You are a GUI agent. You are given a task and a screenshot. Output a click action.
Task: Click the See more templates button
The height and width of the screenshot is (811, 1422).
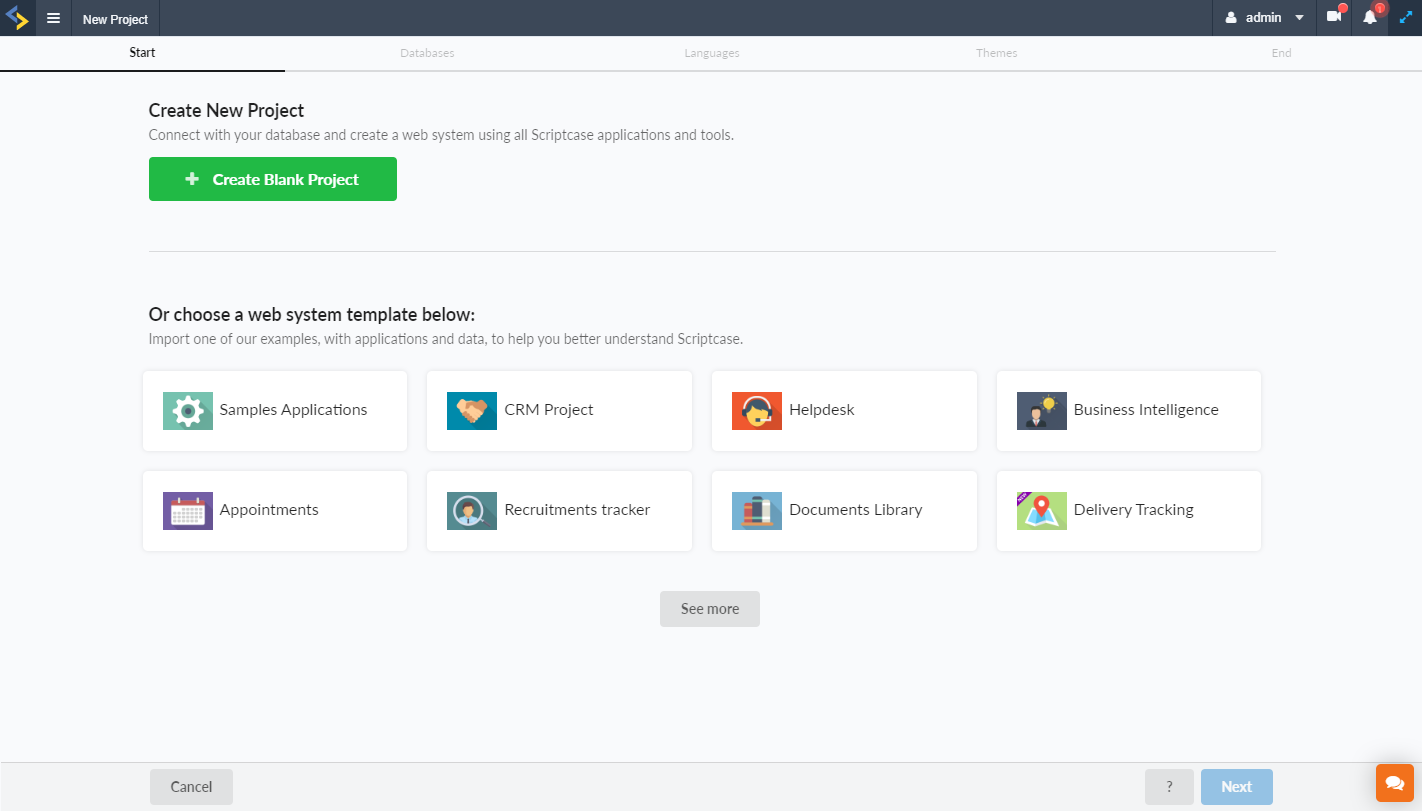(710, 609)
